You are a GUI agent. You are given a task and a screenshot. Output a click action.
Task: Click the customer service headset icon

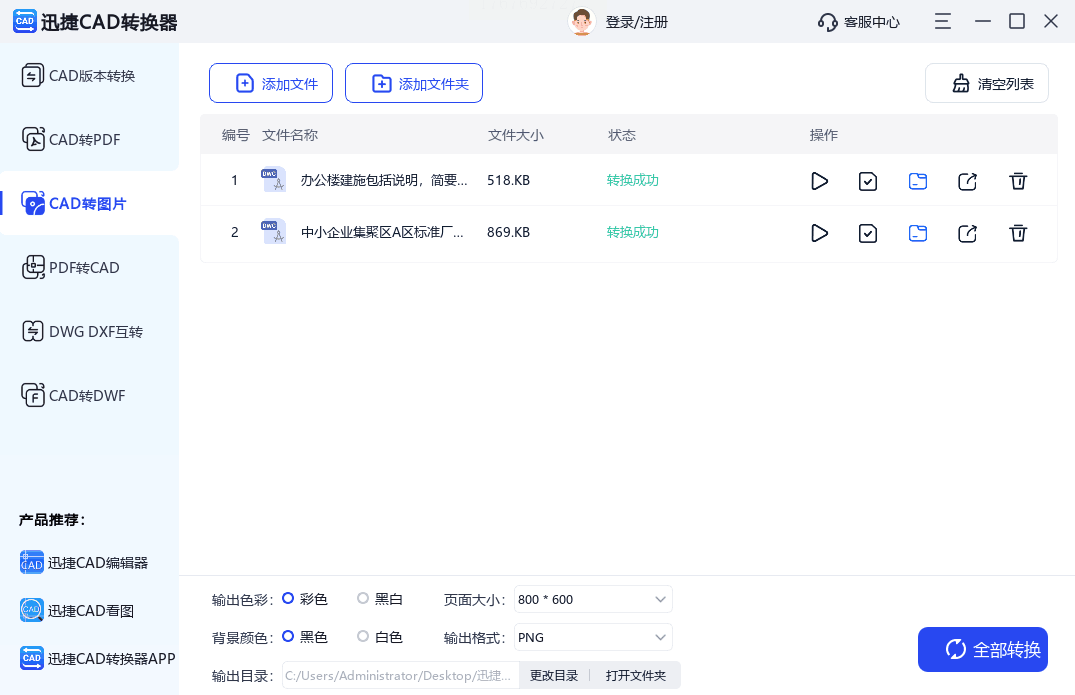pos(827,22)
